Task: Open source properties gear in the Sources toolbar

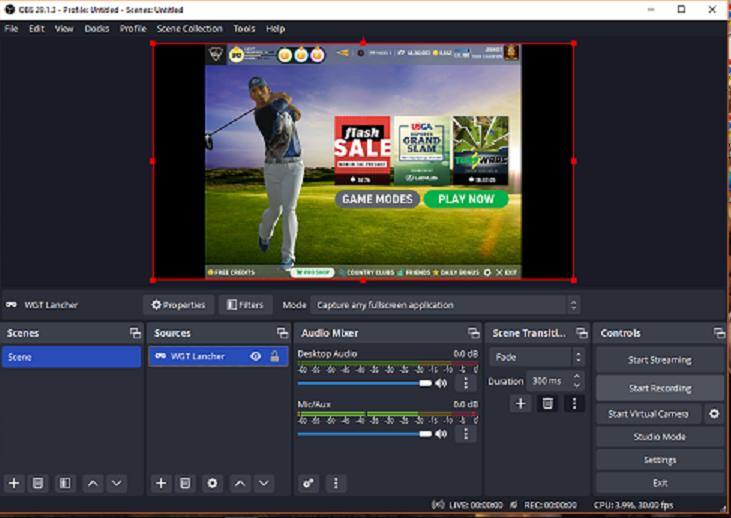Action: point(212,483)
